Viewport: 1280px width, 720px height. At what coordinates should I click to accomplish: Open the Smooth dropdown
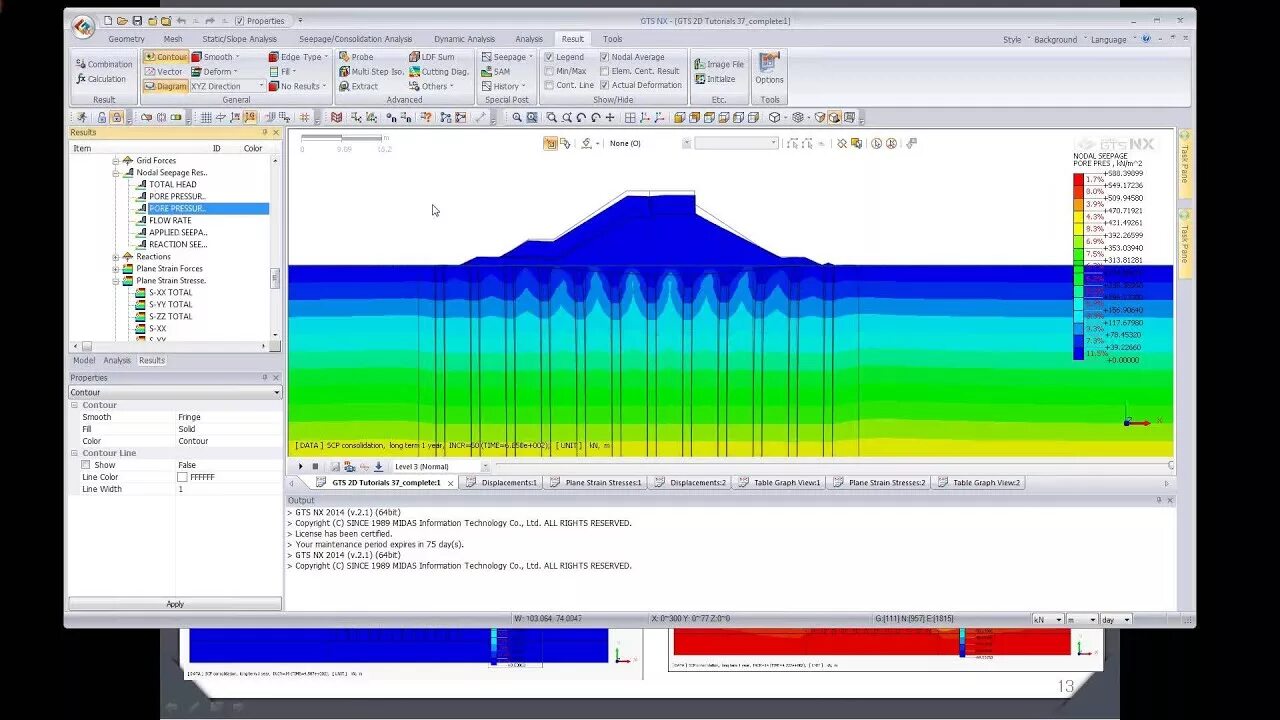pos(215,57)
